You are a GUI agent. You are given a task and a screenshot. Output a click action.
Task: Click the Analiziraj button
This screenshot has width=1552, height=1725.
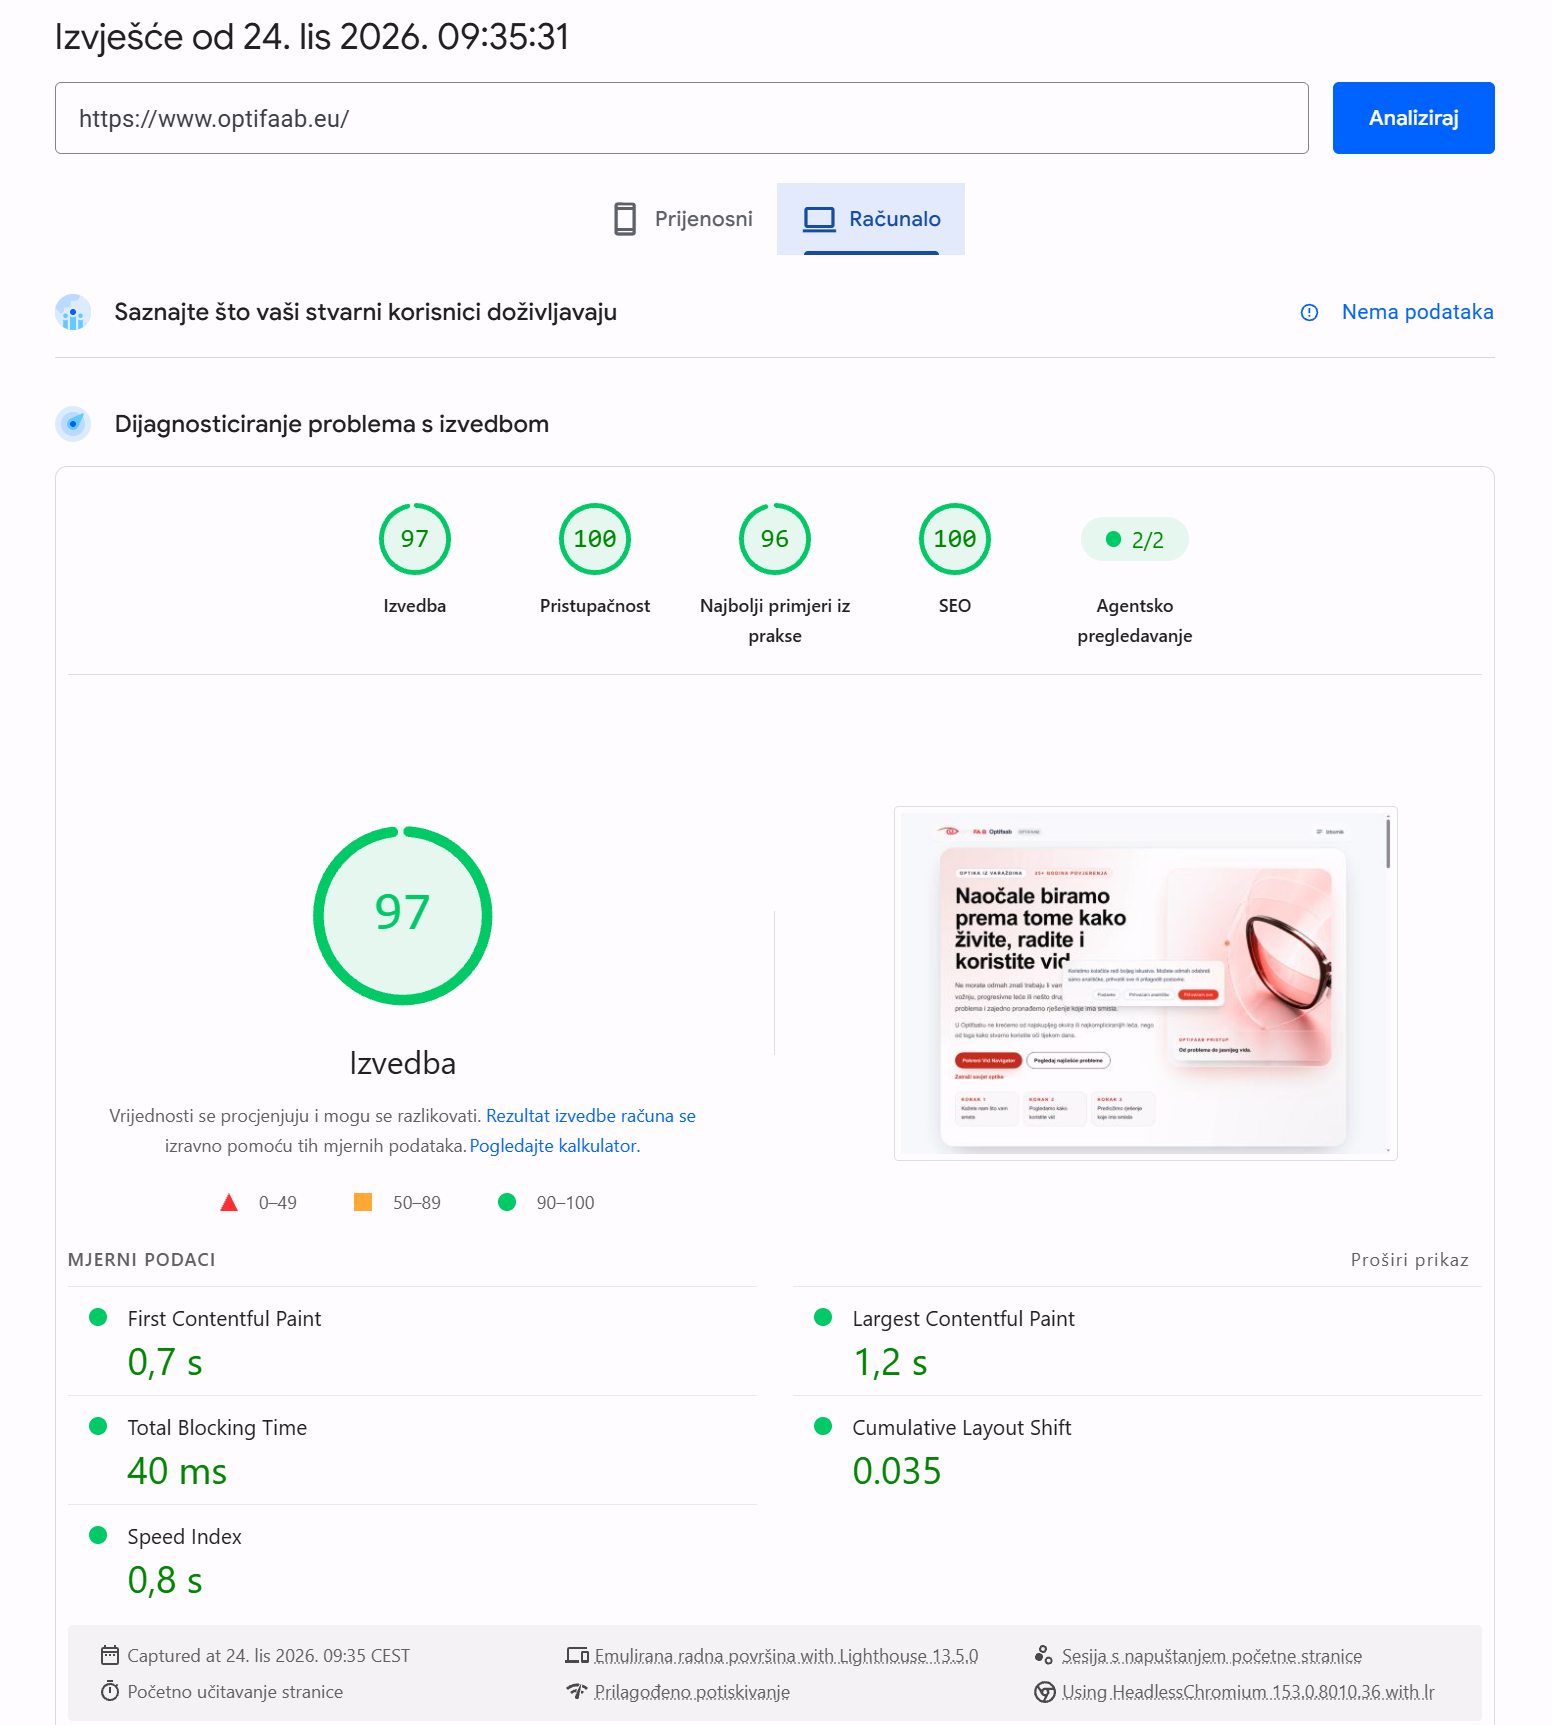[1413, 118]
